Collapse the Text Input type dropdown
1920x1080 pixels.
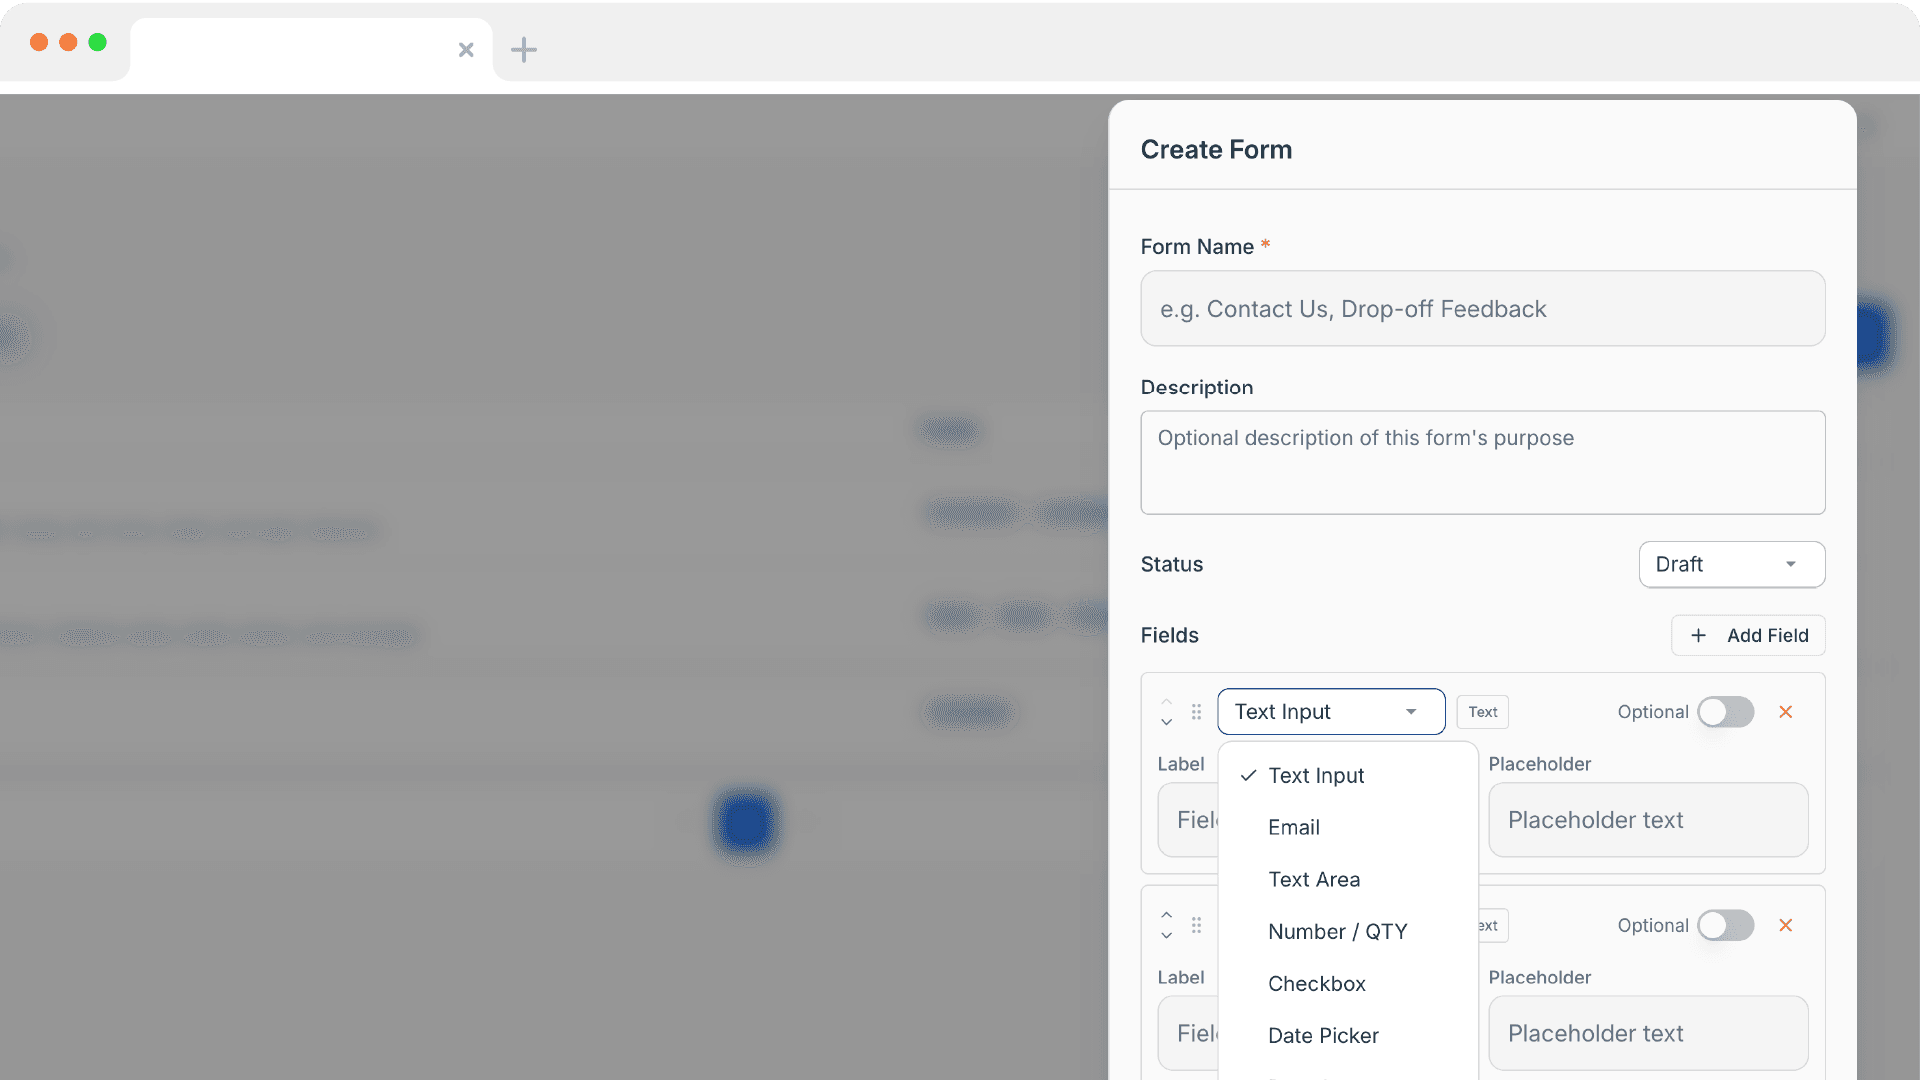click(1330, 712)
